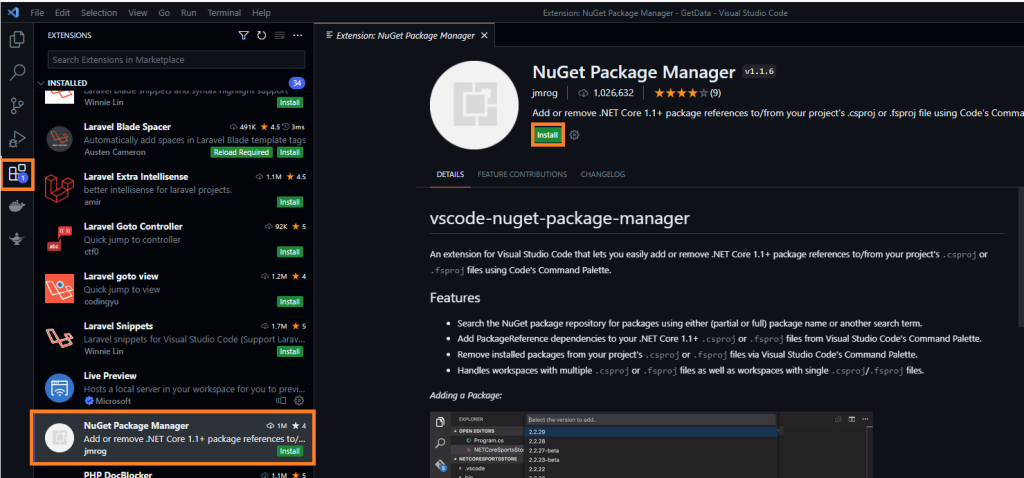Open the Terminal menu
This screenshot has height=478, width=1024.
pyautogui.click(x=223, y=12)
